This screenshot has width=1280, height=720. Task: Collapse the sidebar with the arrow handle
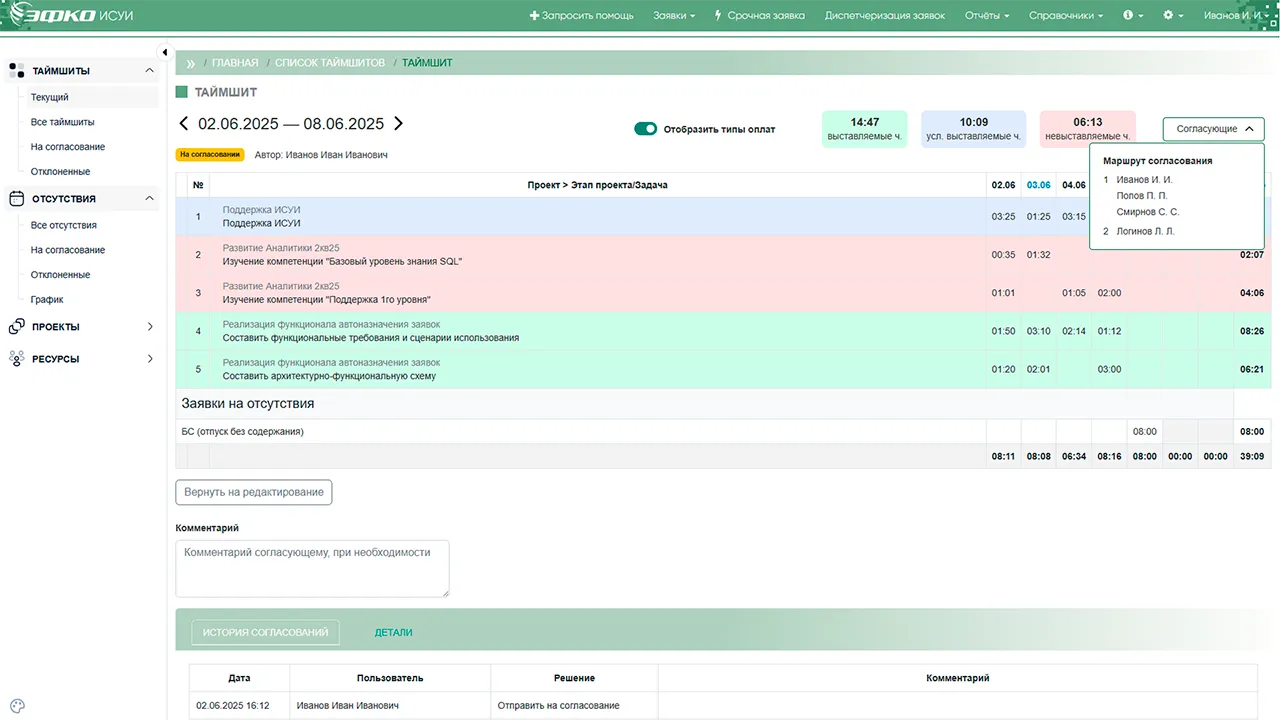click(x=164, y=52)
